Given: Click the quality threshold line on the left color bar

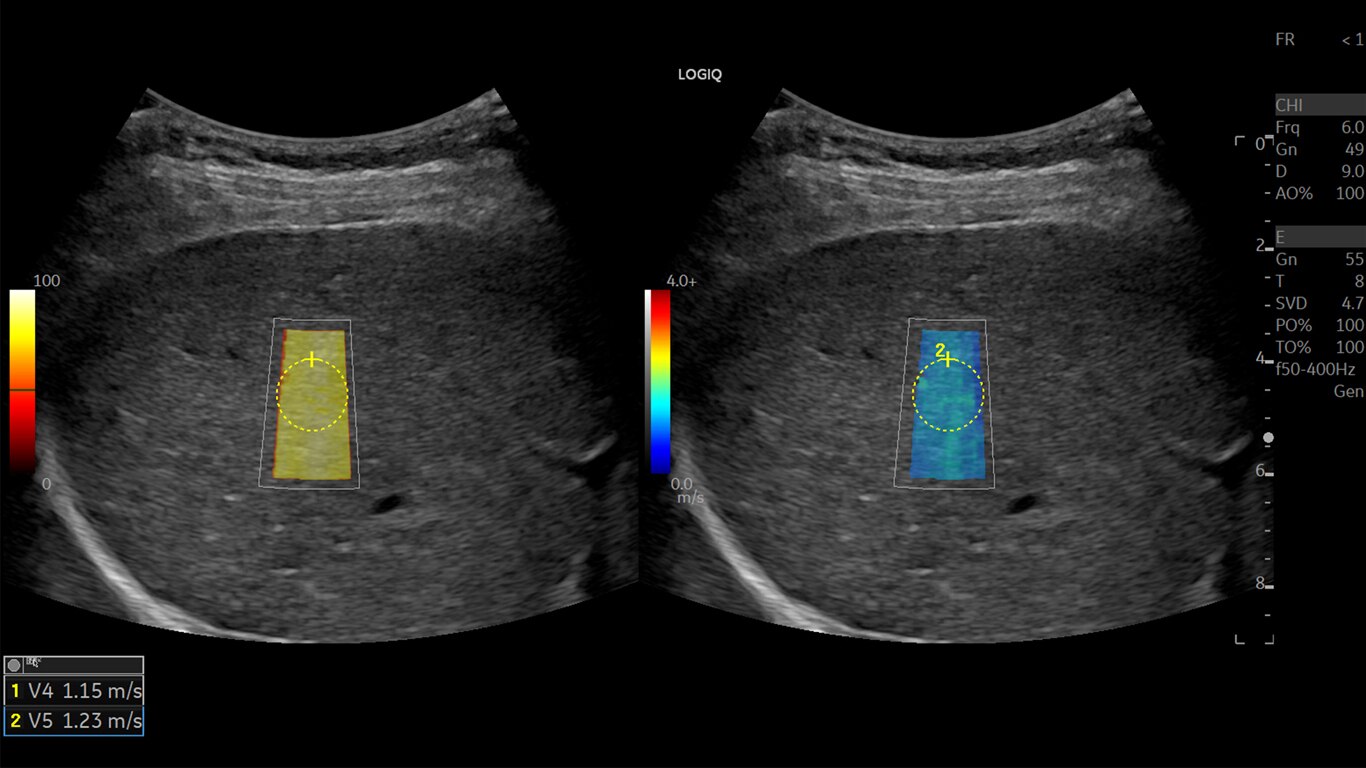Looking at the screenshot, I should click(x=22, y=390).
